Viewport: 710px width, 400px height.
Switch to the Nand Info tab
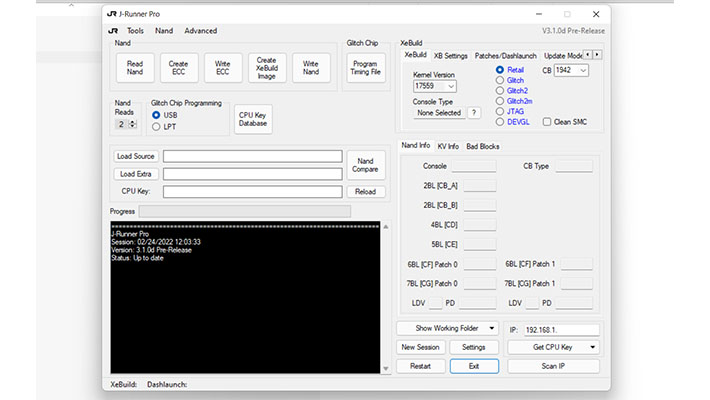[415, 145]
